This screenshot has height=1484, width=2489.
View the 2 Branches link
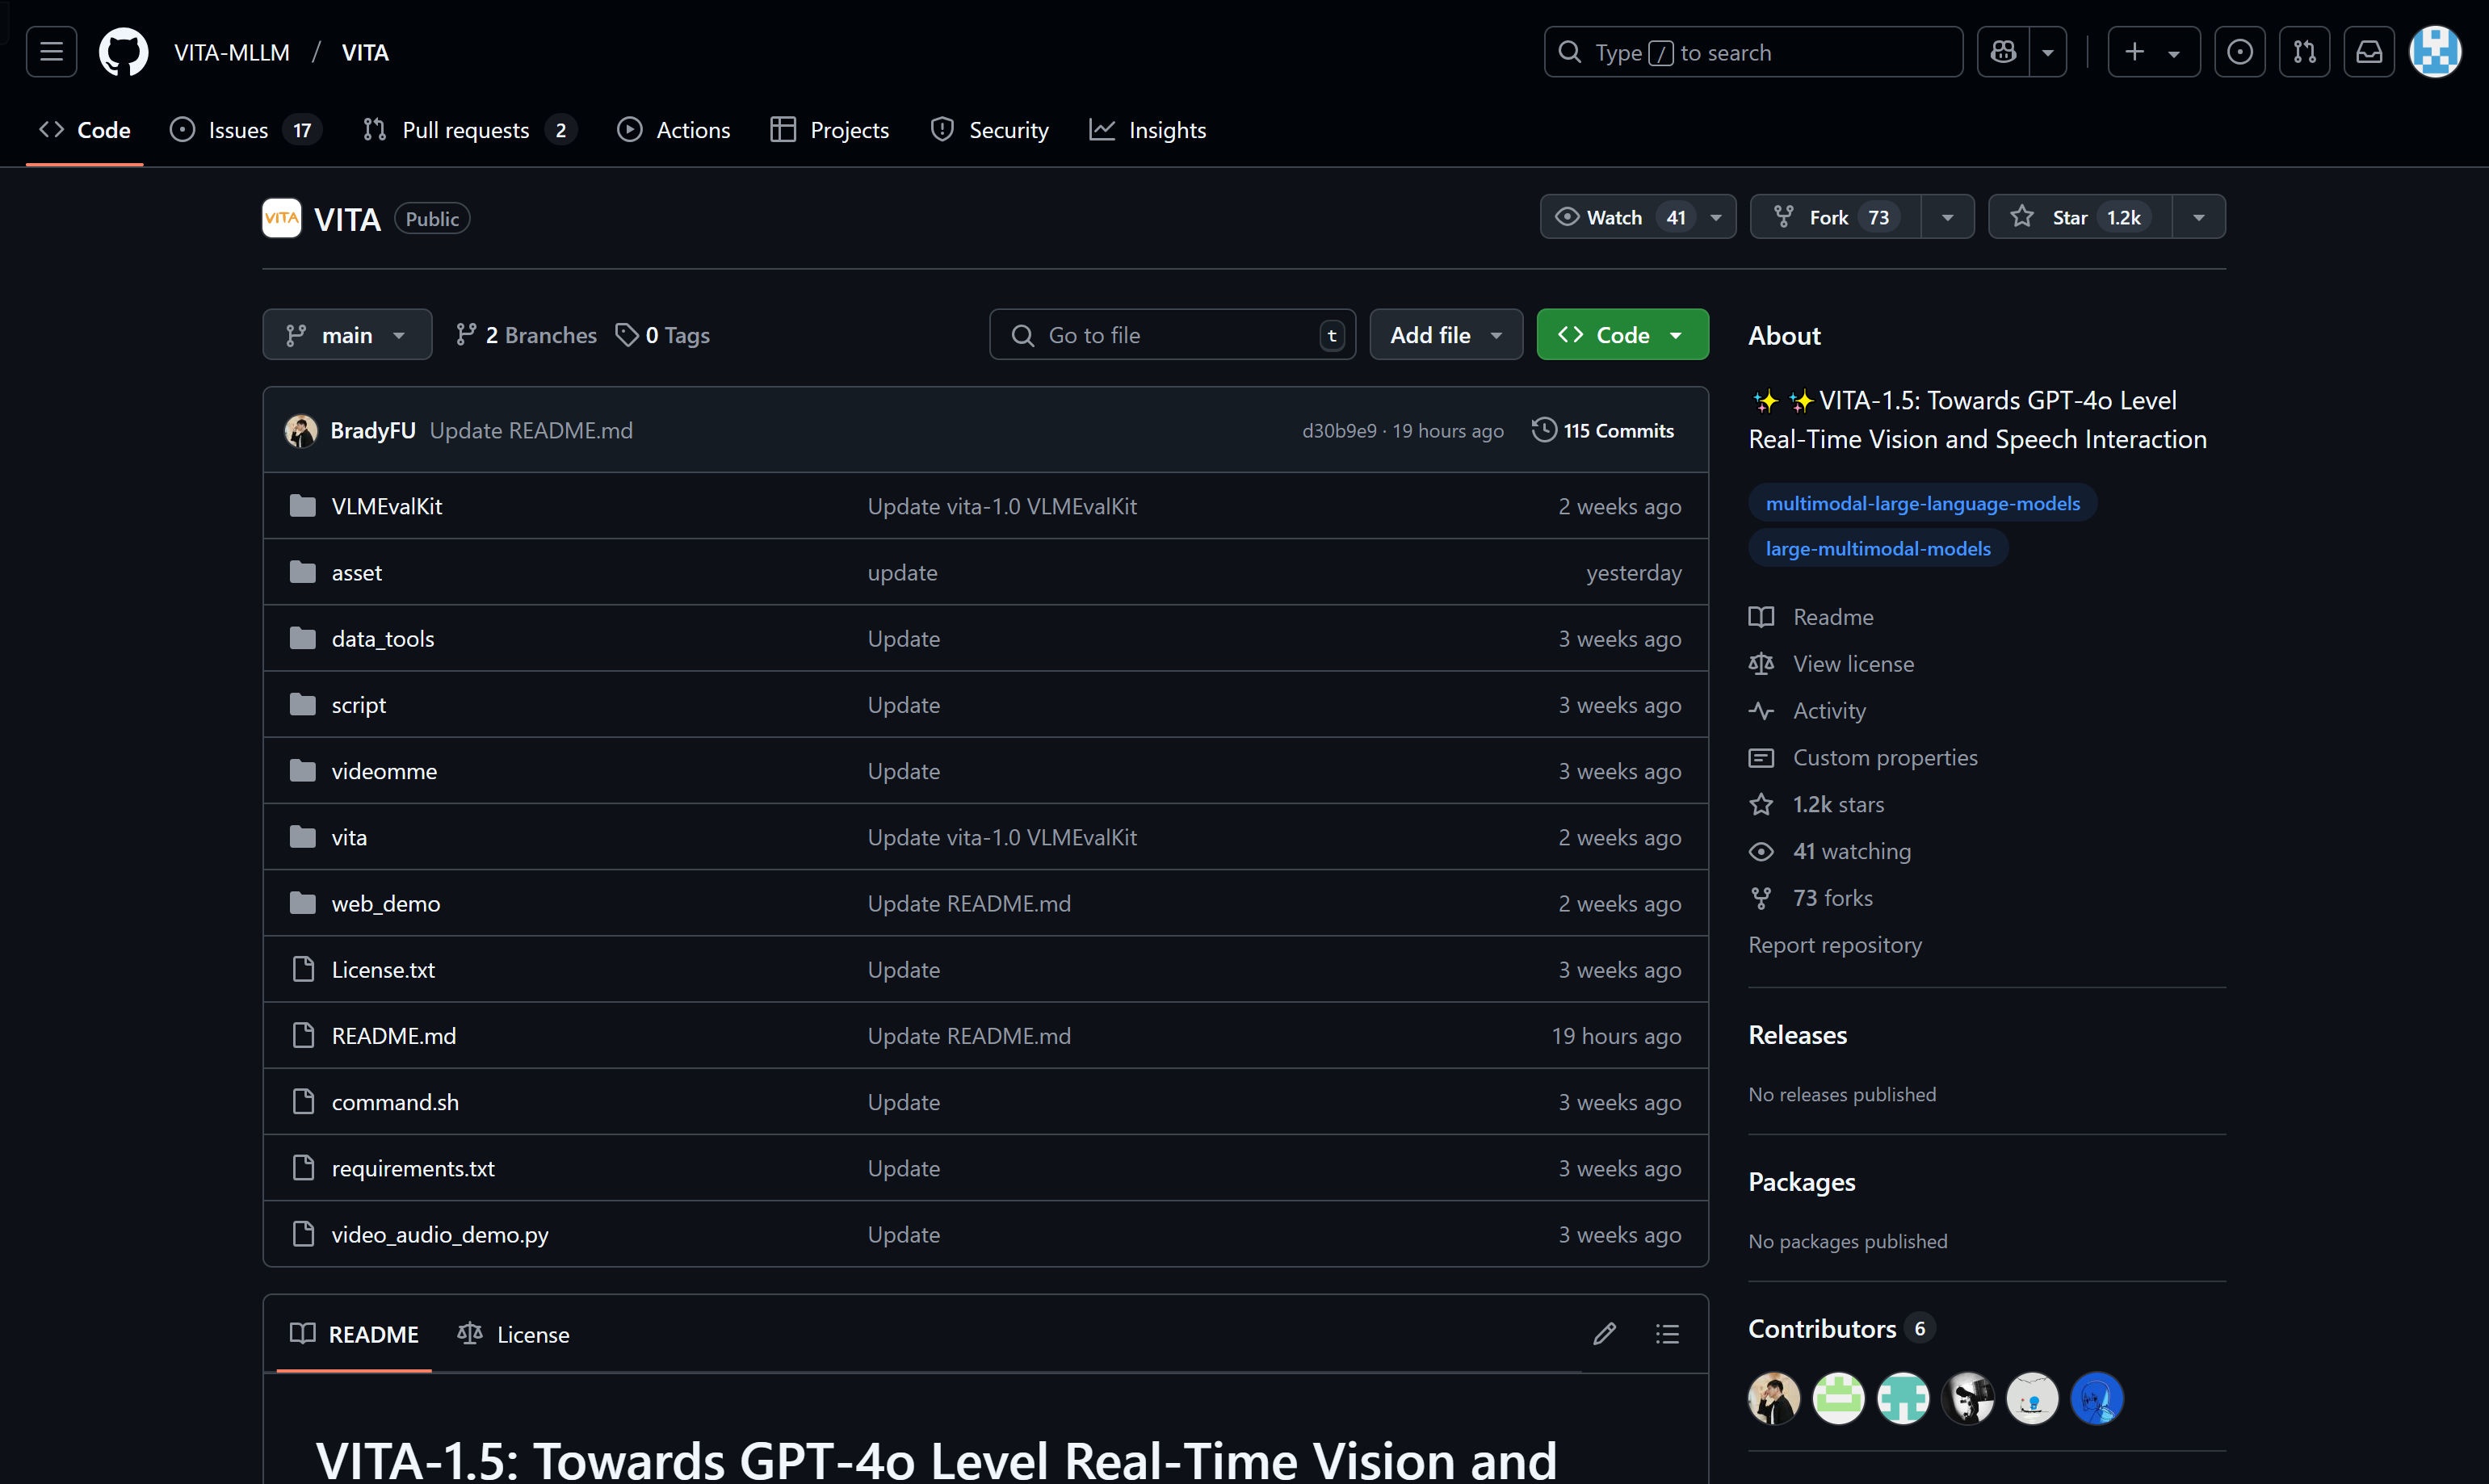click(x=526, y=335)
